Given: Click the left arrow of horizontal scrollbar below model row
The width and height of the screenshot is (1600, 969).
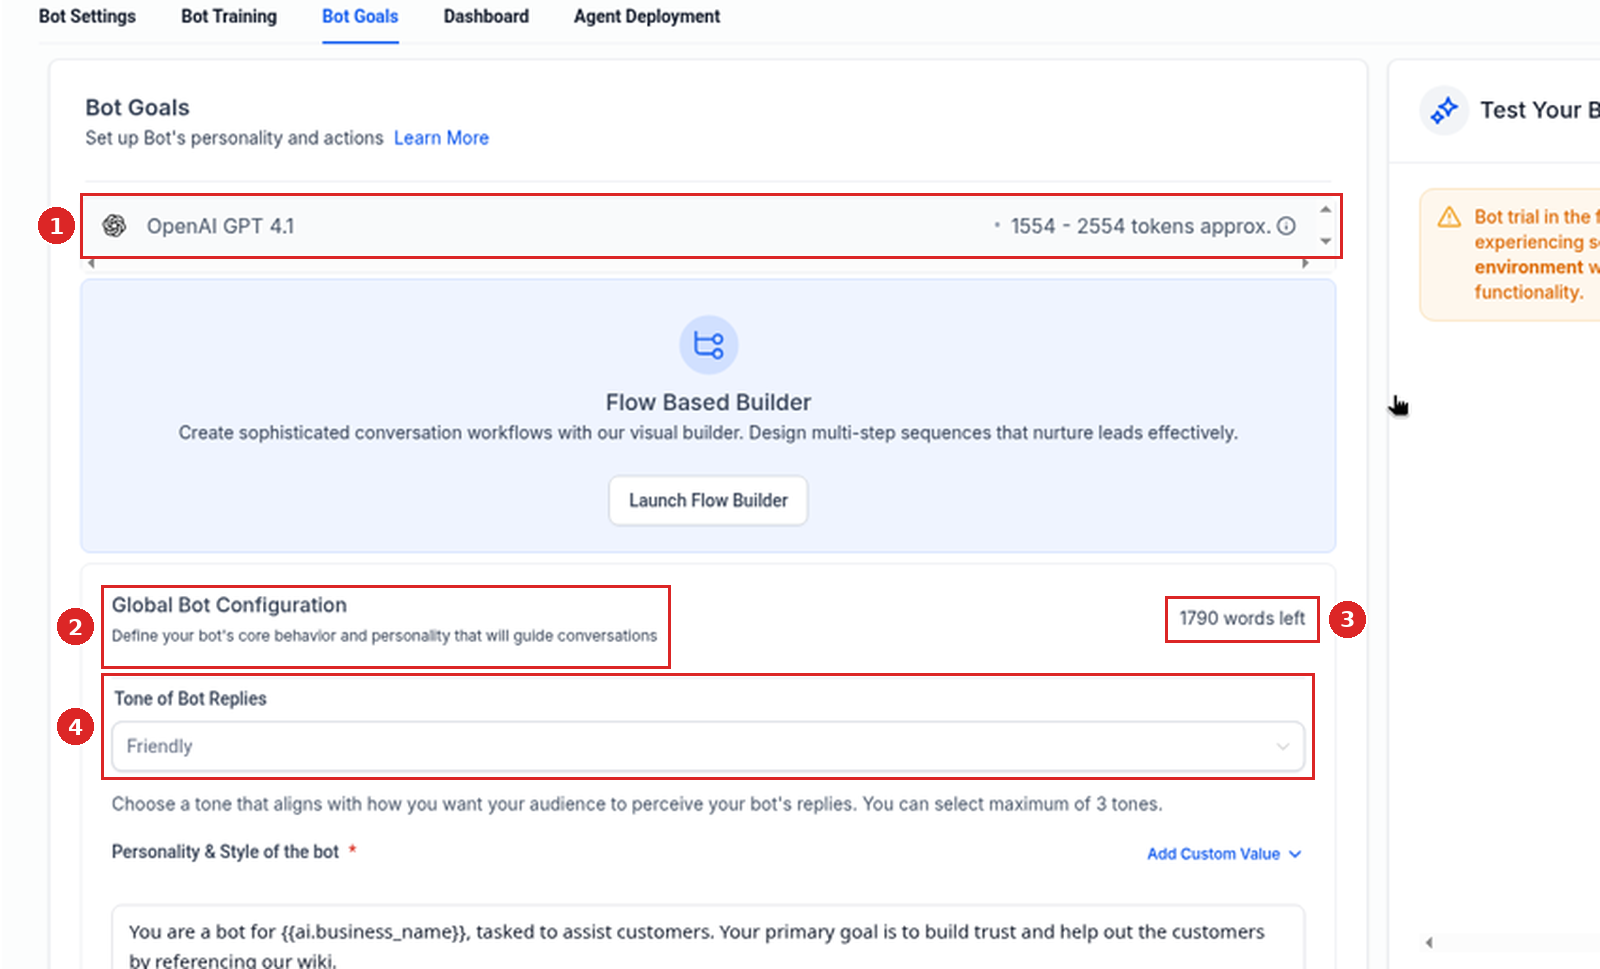Looking at the screenshot, I should tap(91, 264).
